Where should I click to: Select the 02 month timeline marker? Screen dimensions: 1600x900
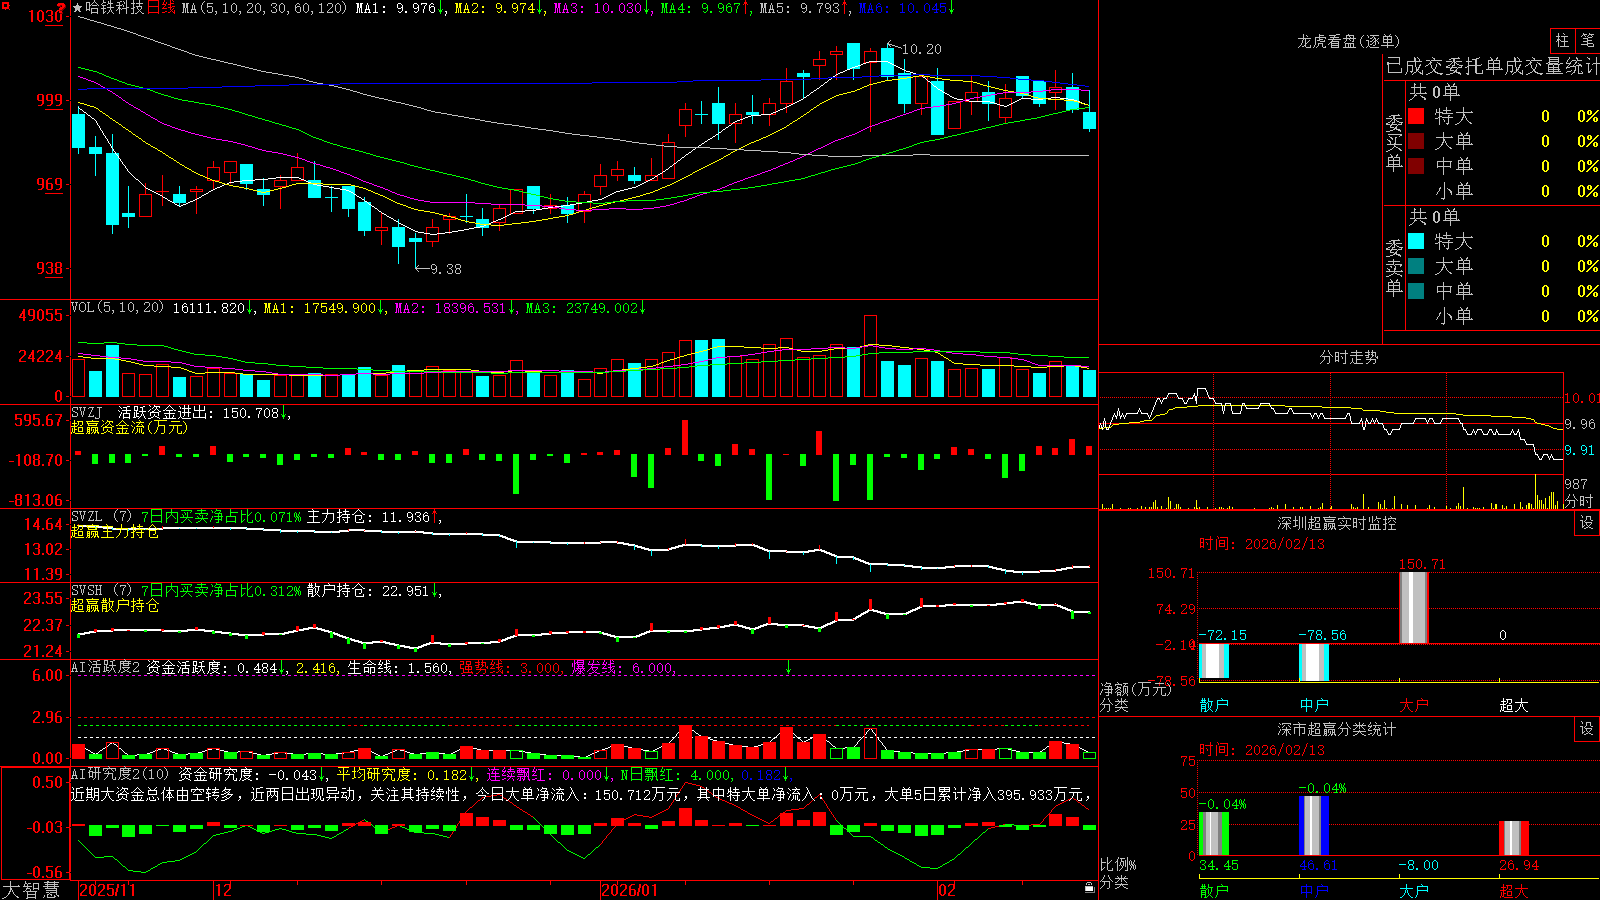(947, 890)
